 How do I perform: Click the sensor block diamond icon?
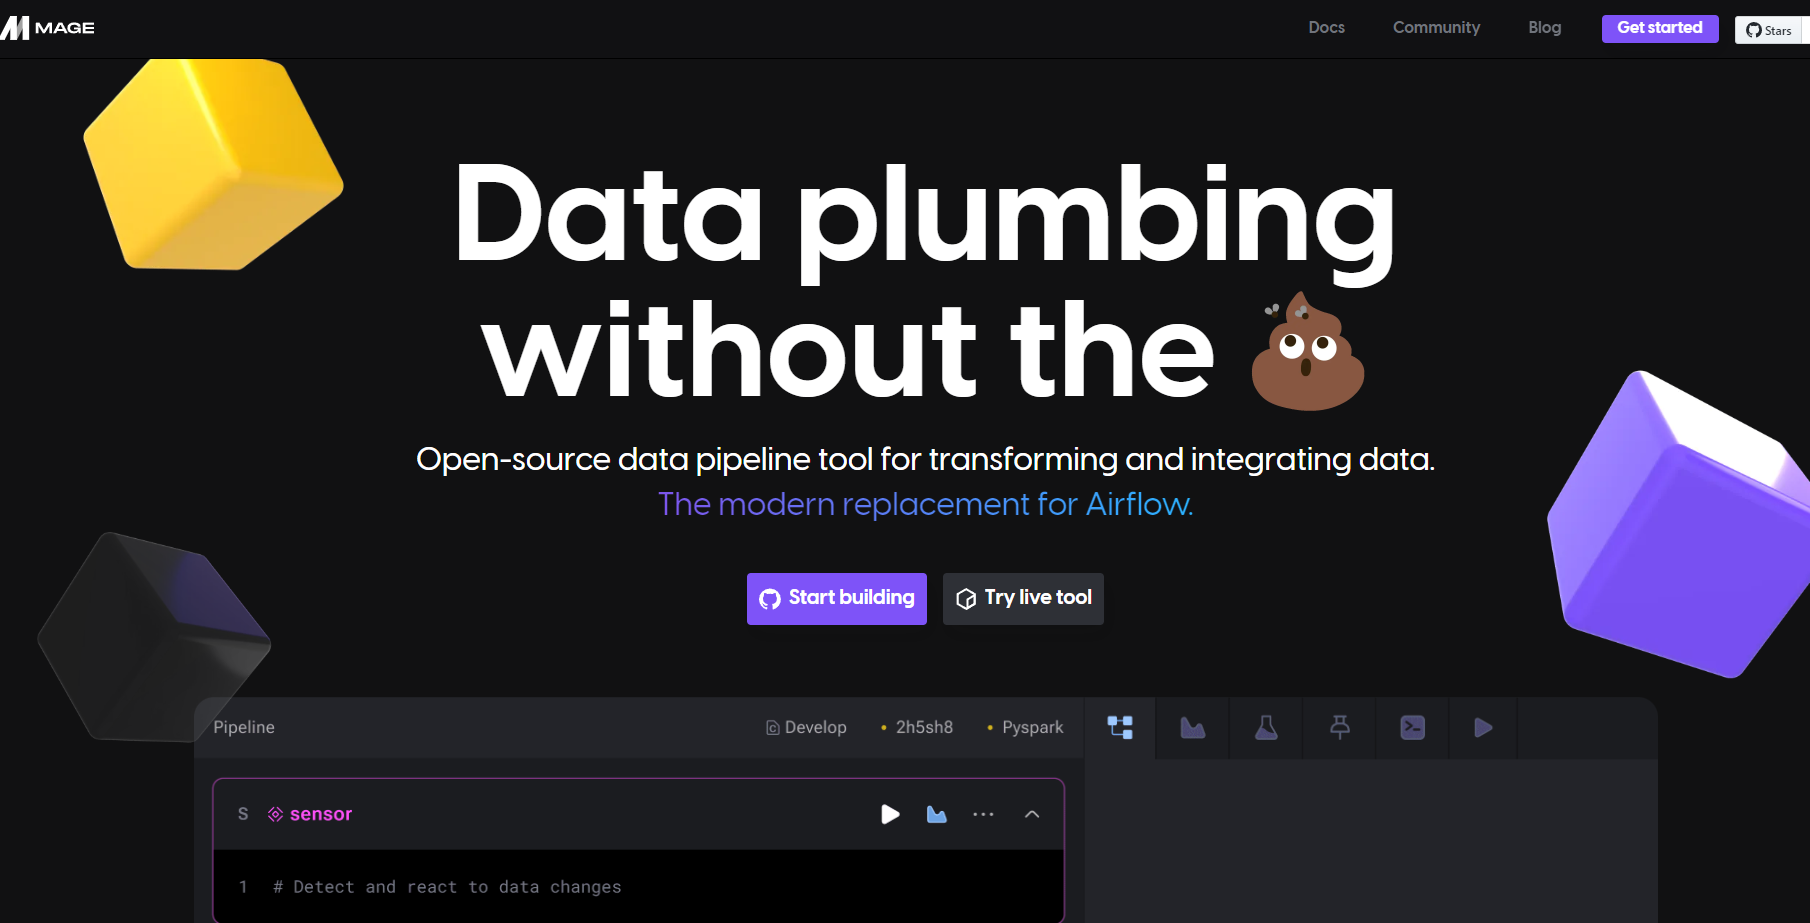coord(275,814)
